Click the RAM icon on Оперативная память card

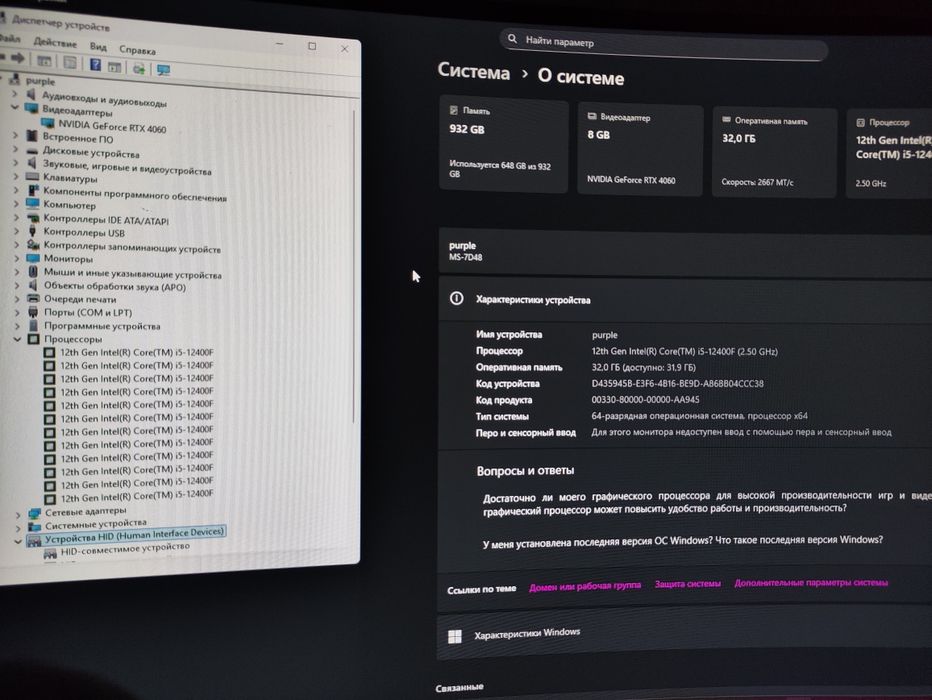(x=726, y=119)
